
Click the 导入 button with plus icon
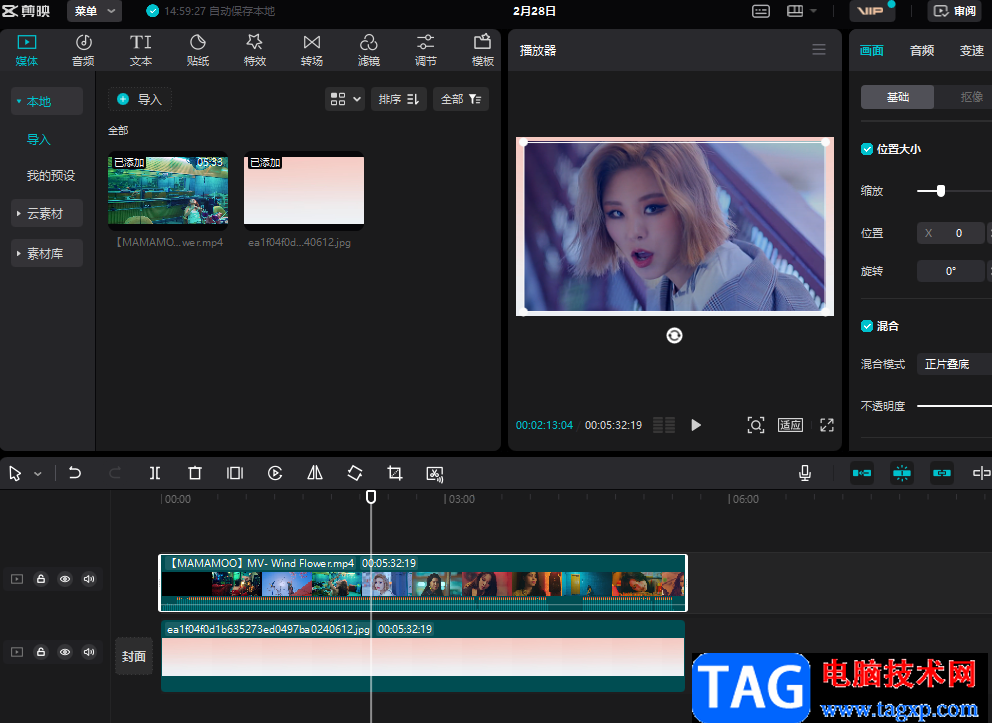pos(140,99)
